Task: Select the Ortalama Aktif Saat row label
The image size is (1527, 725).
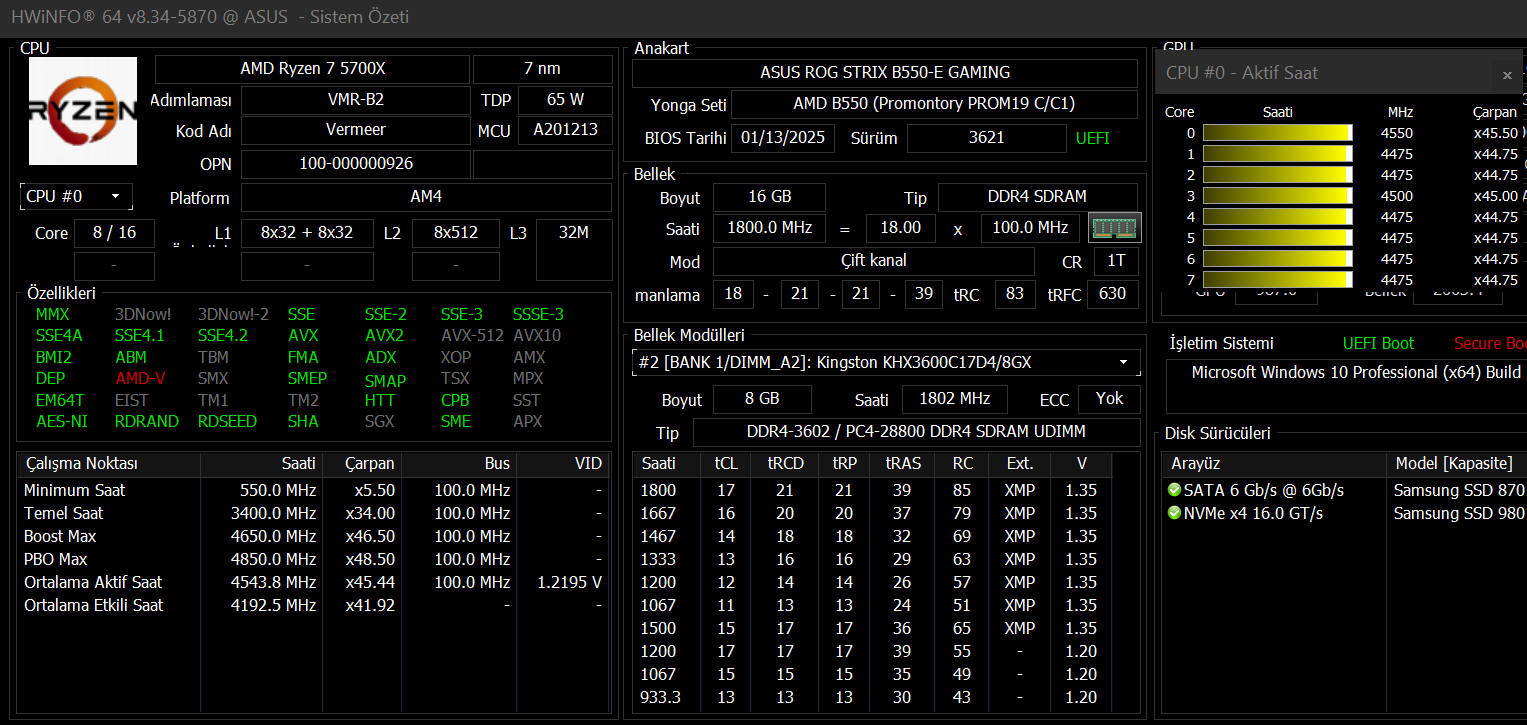Action: tap(93, 582)
